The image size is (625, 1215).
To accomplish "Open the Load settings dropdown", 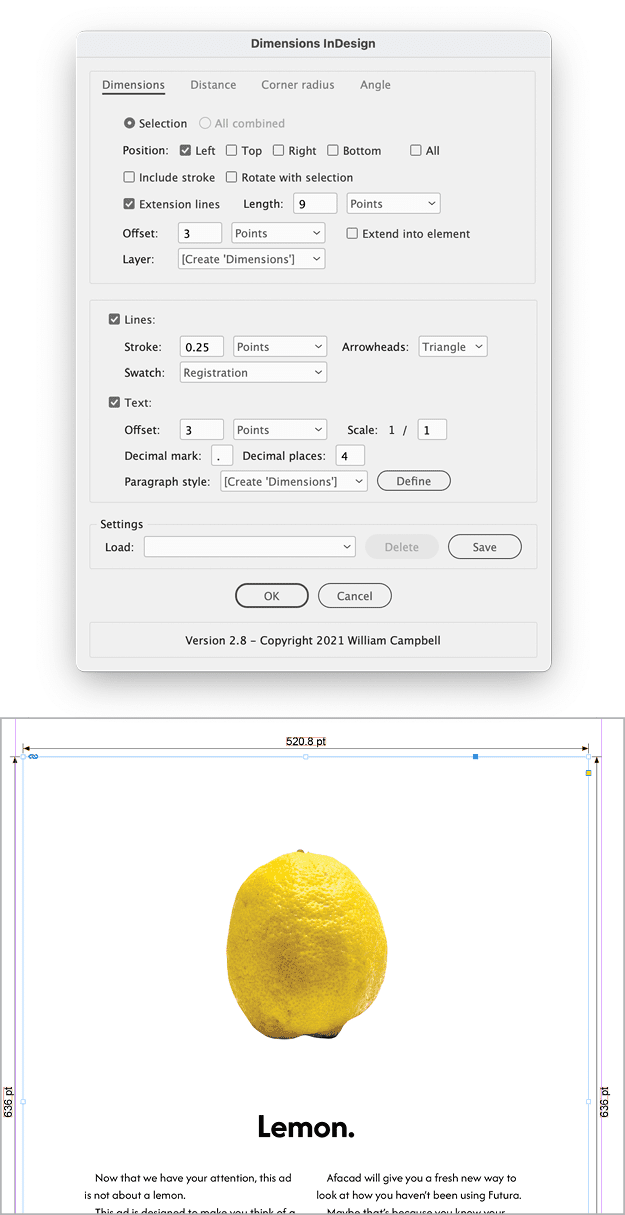I will tap(250, 547).
